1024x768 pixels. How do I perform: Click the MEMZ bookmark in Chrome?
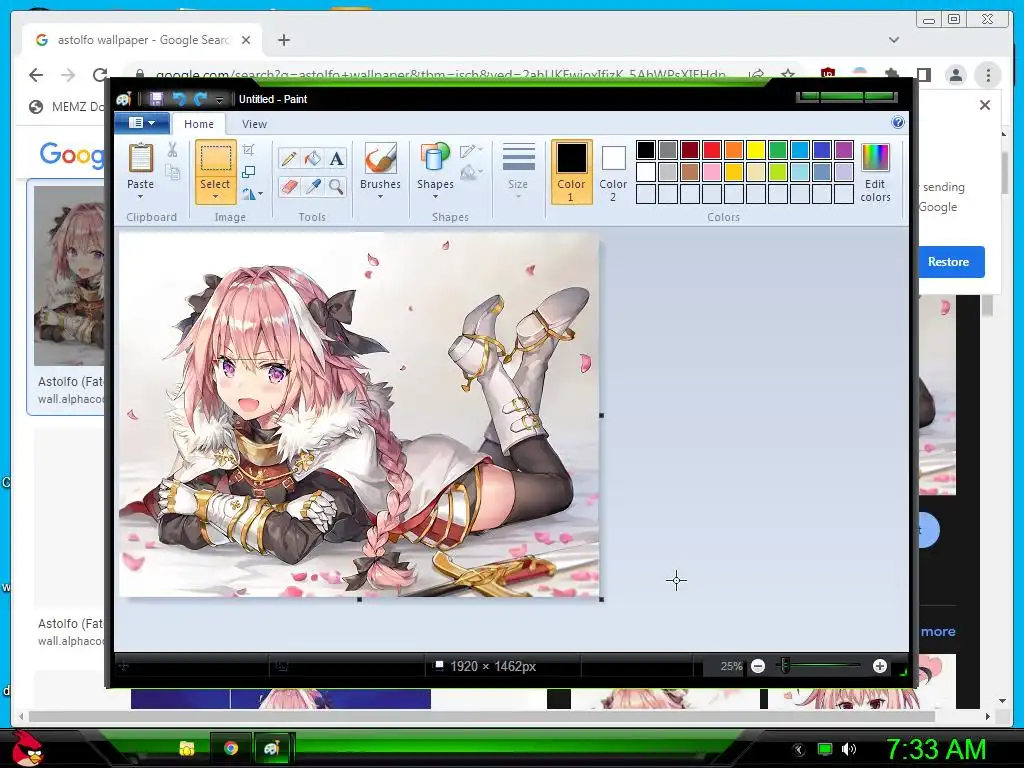coord(67,106)
